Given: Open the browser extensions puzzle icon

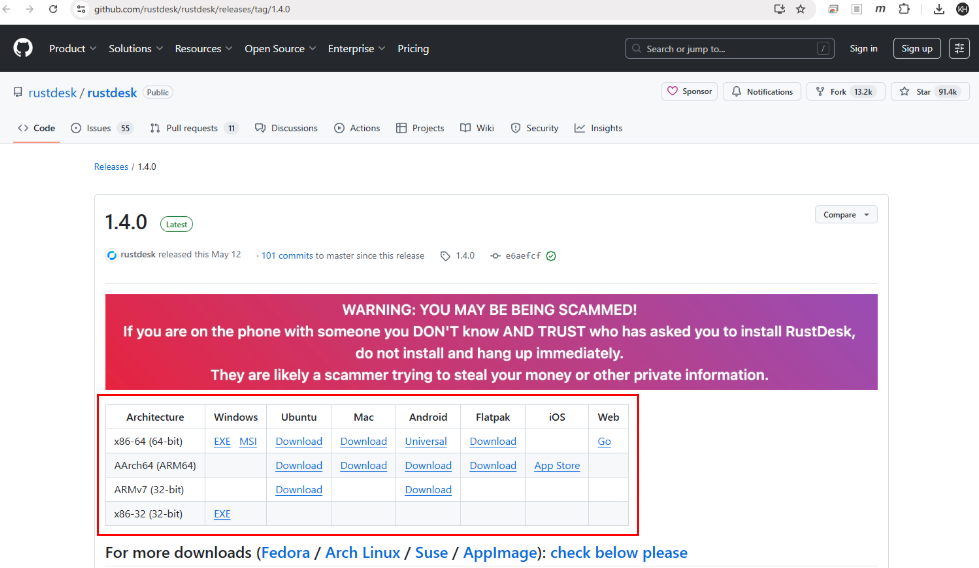Looking at the screenshot, I should (x=904, y=9).
